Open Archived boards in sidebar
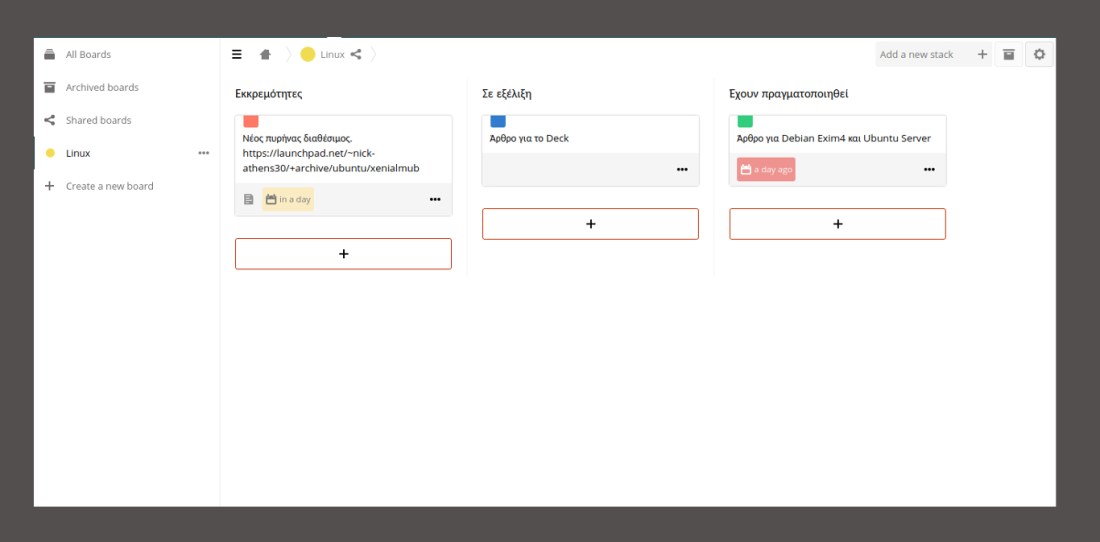The height and width of the screenshot is (542, 1100). click(x=101, y=87)
